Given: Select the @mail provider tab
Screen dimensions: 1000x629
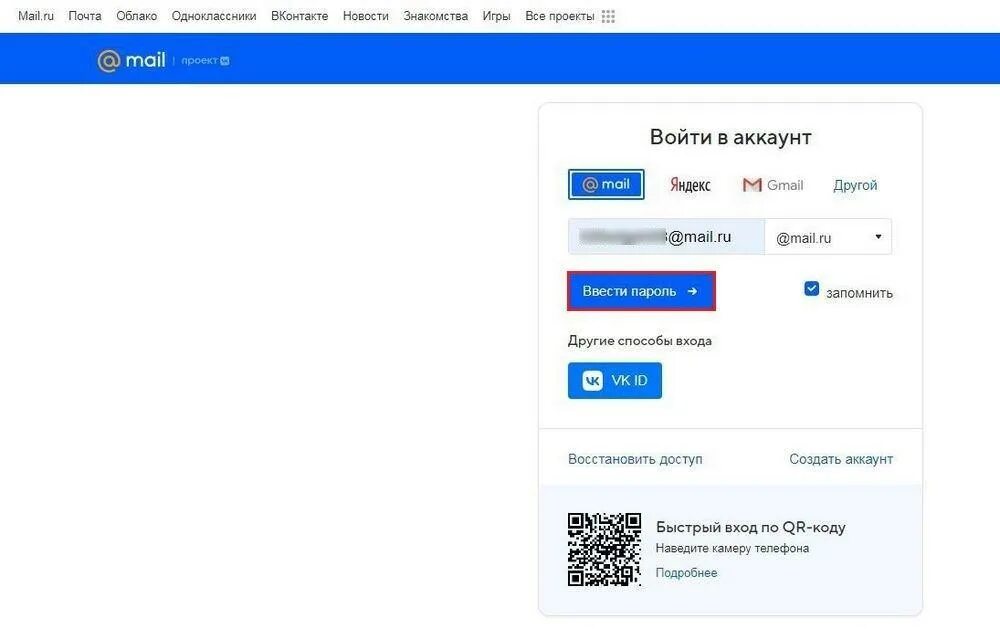Looking at the screenshot, I should pyautogui.click(x=606, y=184).
